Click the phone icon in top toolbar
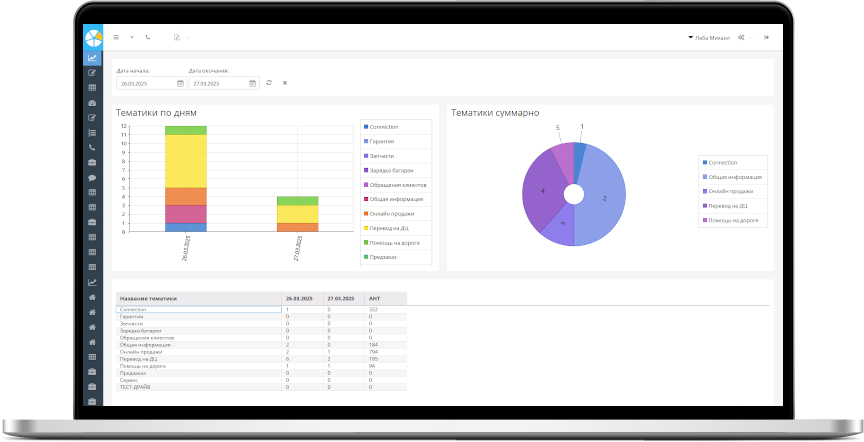The height and width of the screenshot is (442, 864). (148, 37)
